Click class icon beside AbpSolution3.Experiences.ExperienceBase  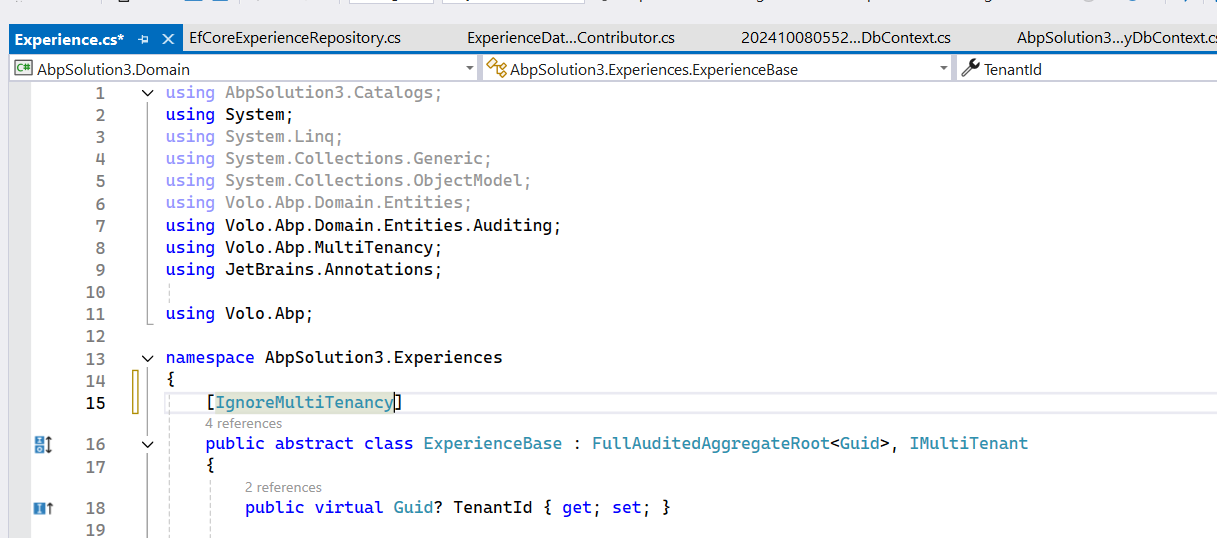pyautogui.click(x=496, y=69)
